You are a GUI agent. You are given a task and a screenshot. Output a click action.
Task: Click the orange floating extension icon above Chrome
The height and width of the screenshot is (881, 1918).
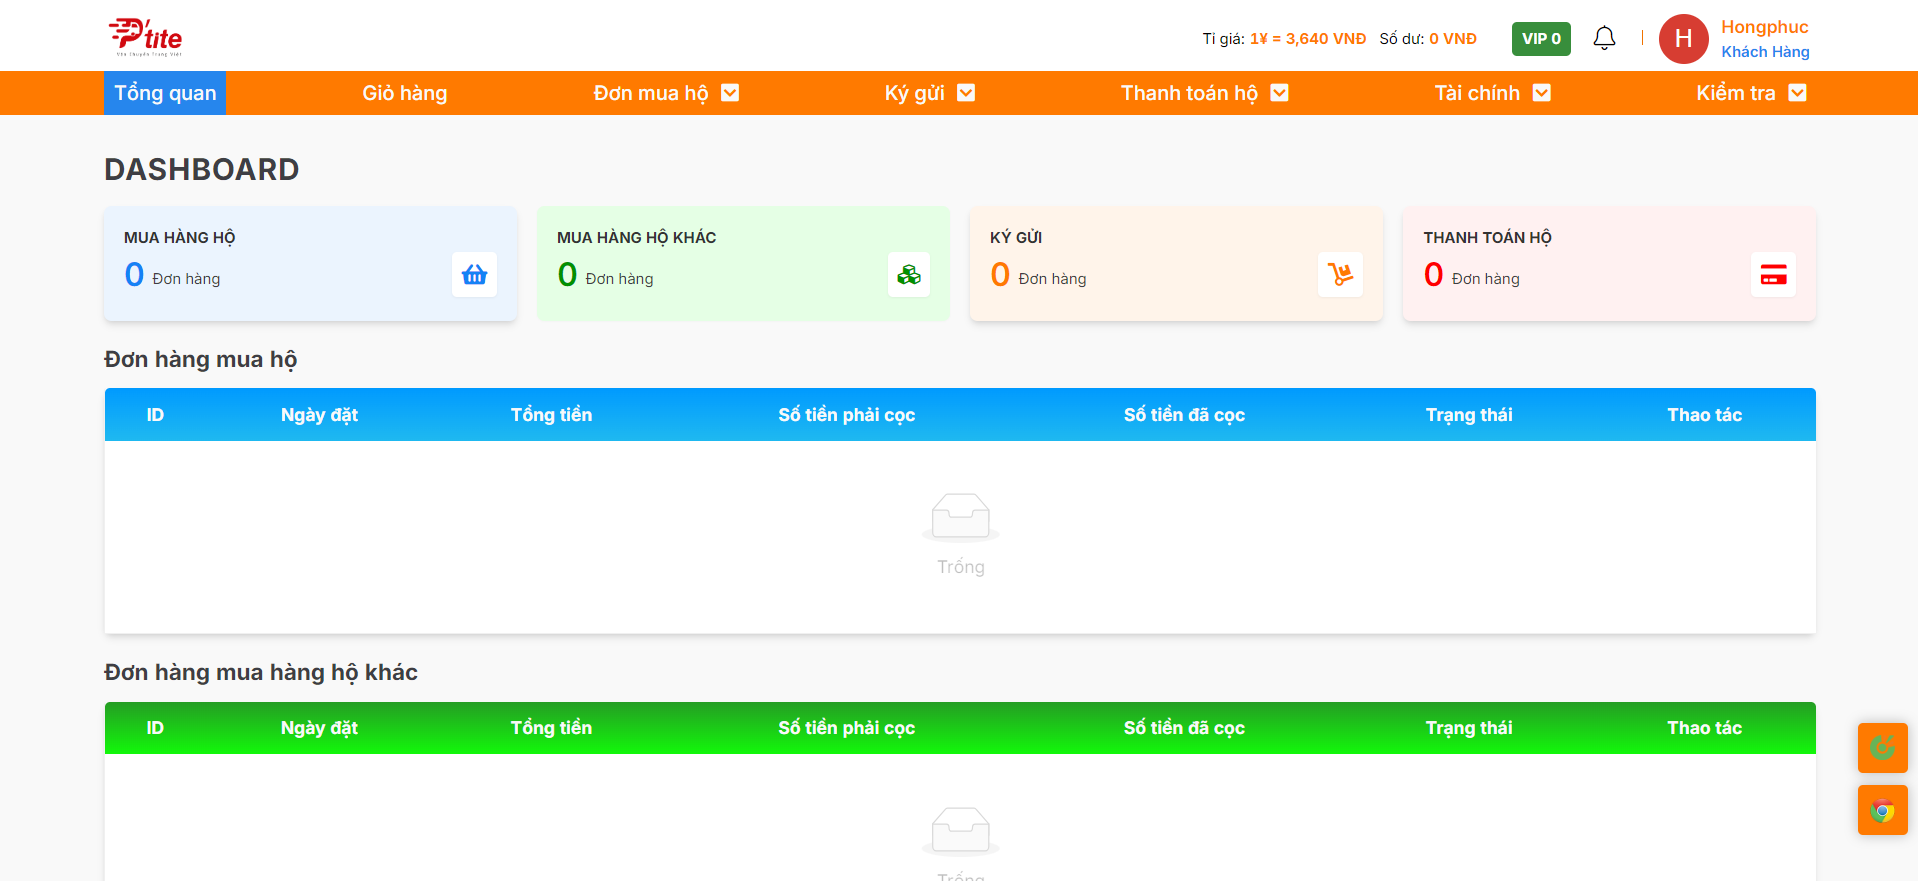click(x=1882, y=748)
